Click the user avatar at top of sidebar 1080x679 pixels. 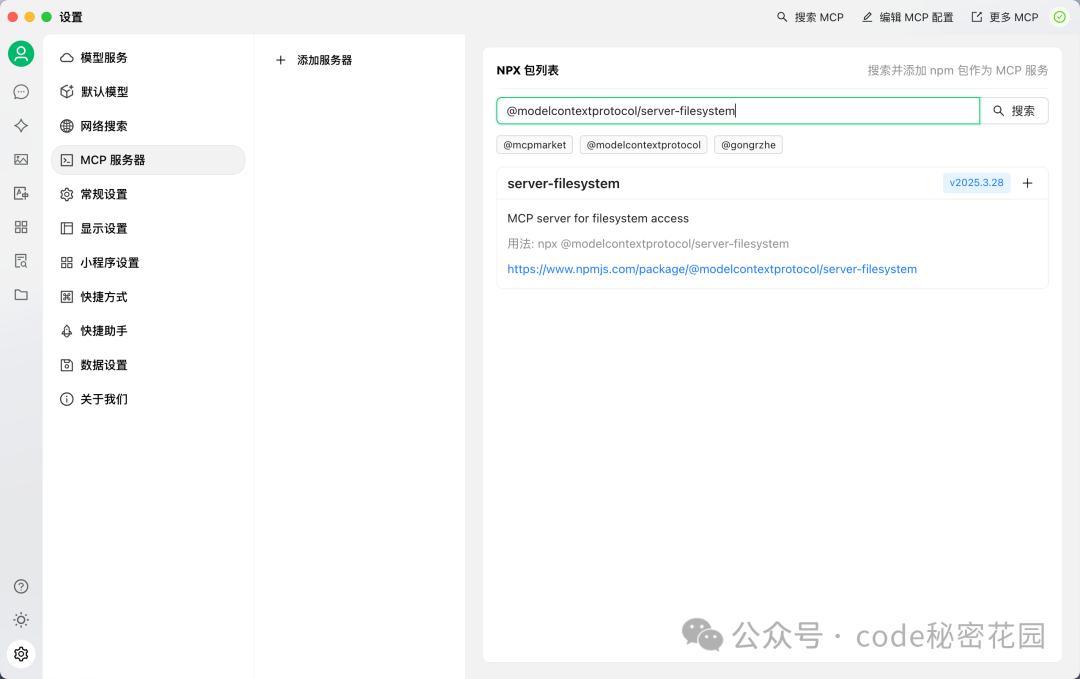(21, 54)
